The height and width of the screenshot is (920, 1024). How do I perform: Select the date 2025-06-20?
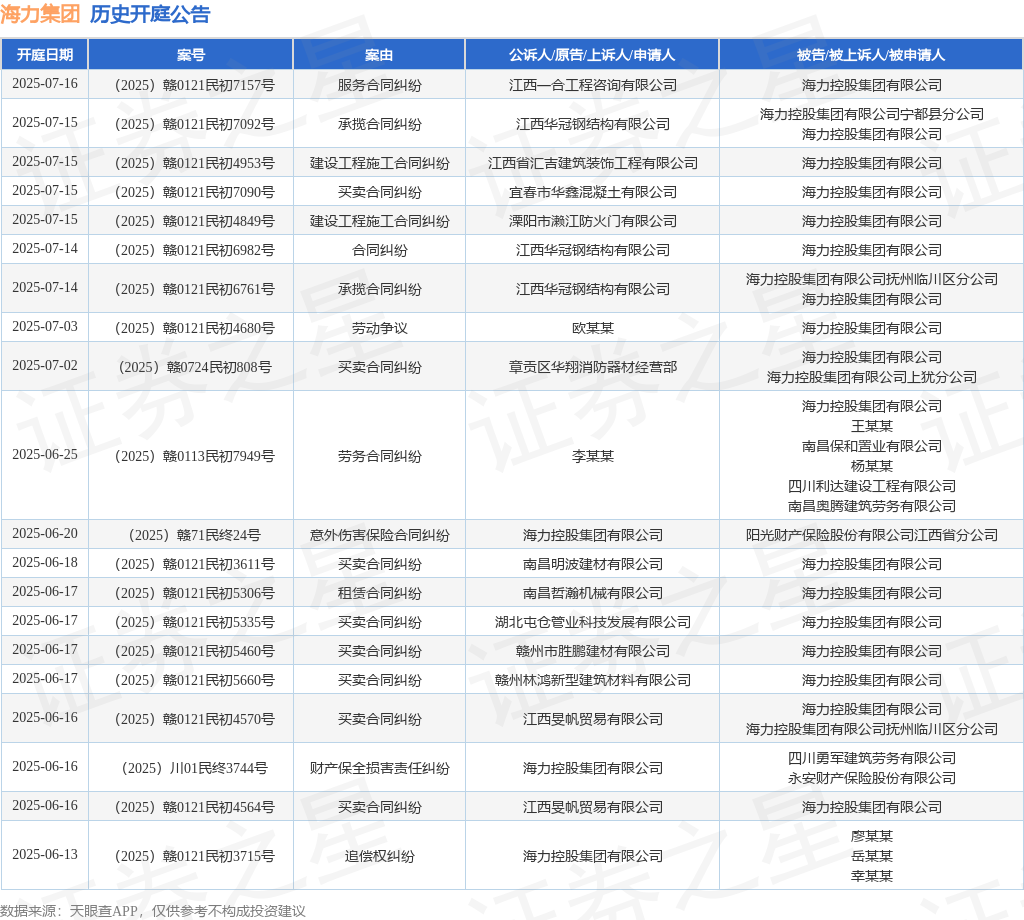point(44,534)
